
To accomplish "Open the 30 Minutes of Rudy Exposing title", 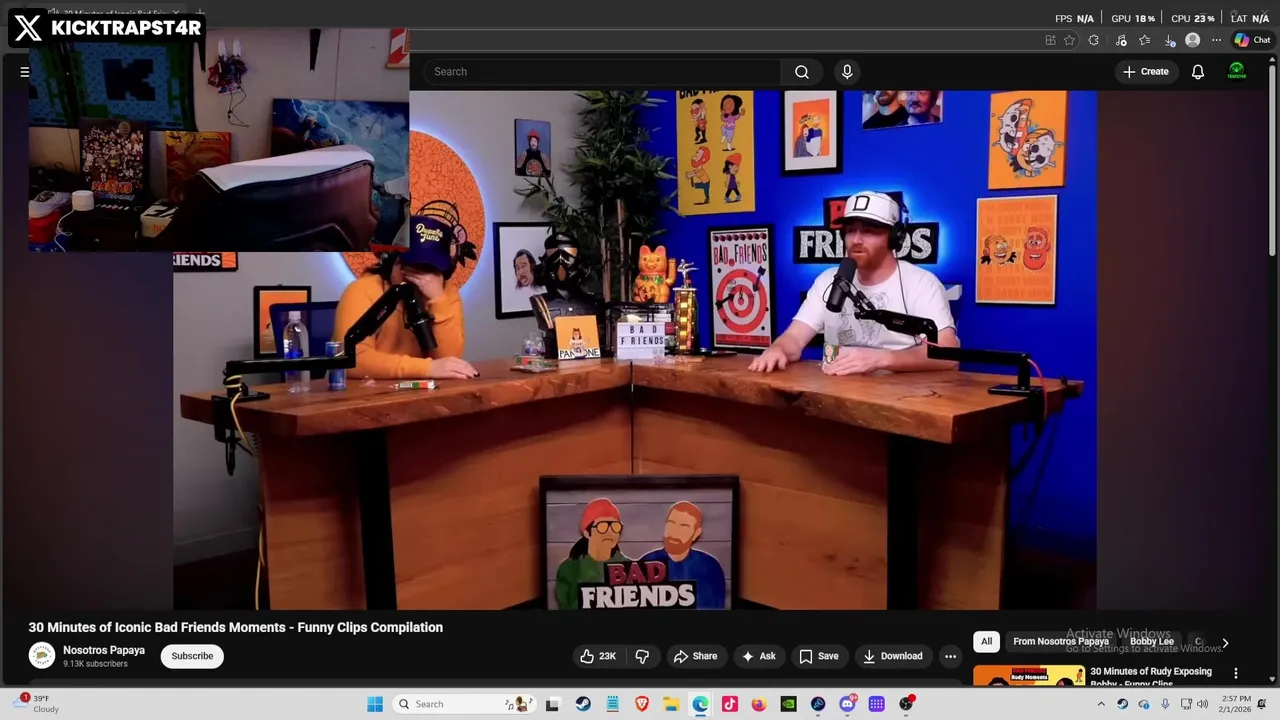I will (1151, 677).
